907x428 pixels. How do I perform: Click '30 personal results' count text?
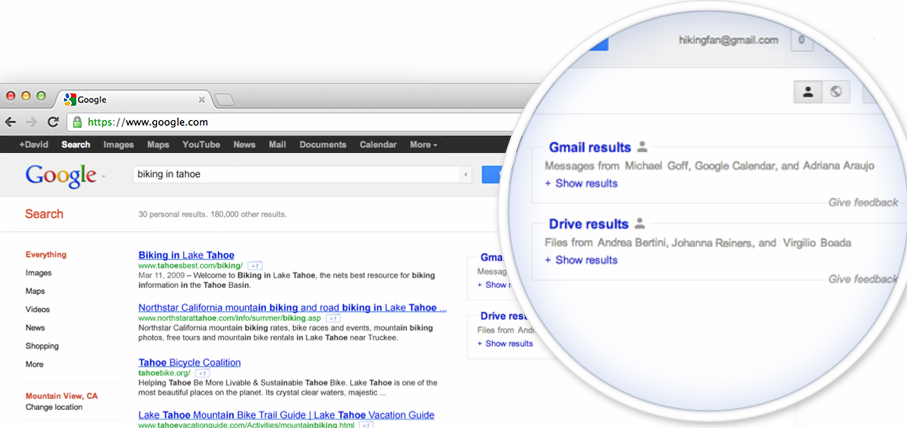[x=171, y=215]
